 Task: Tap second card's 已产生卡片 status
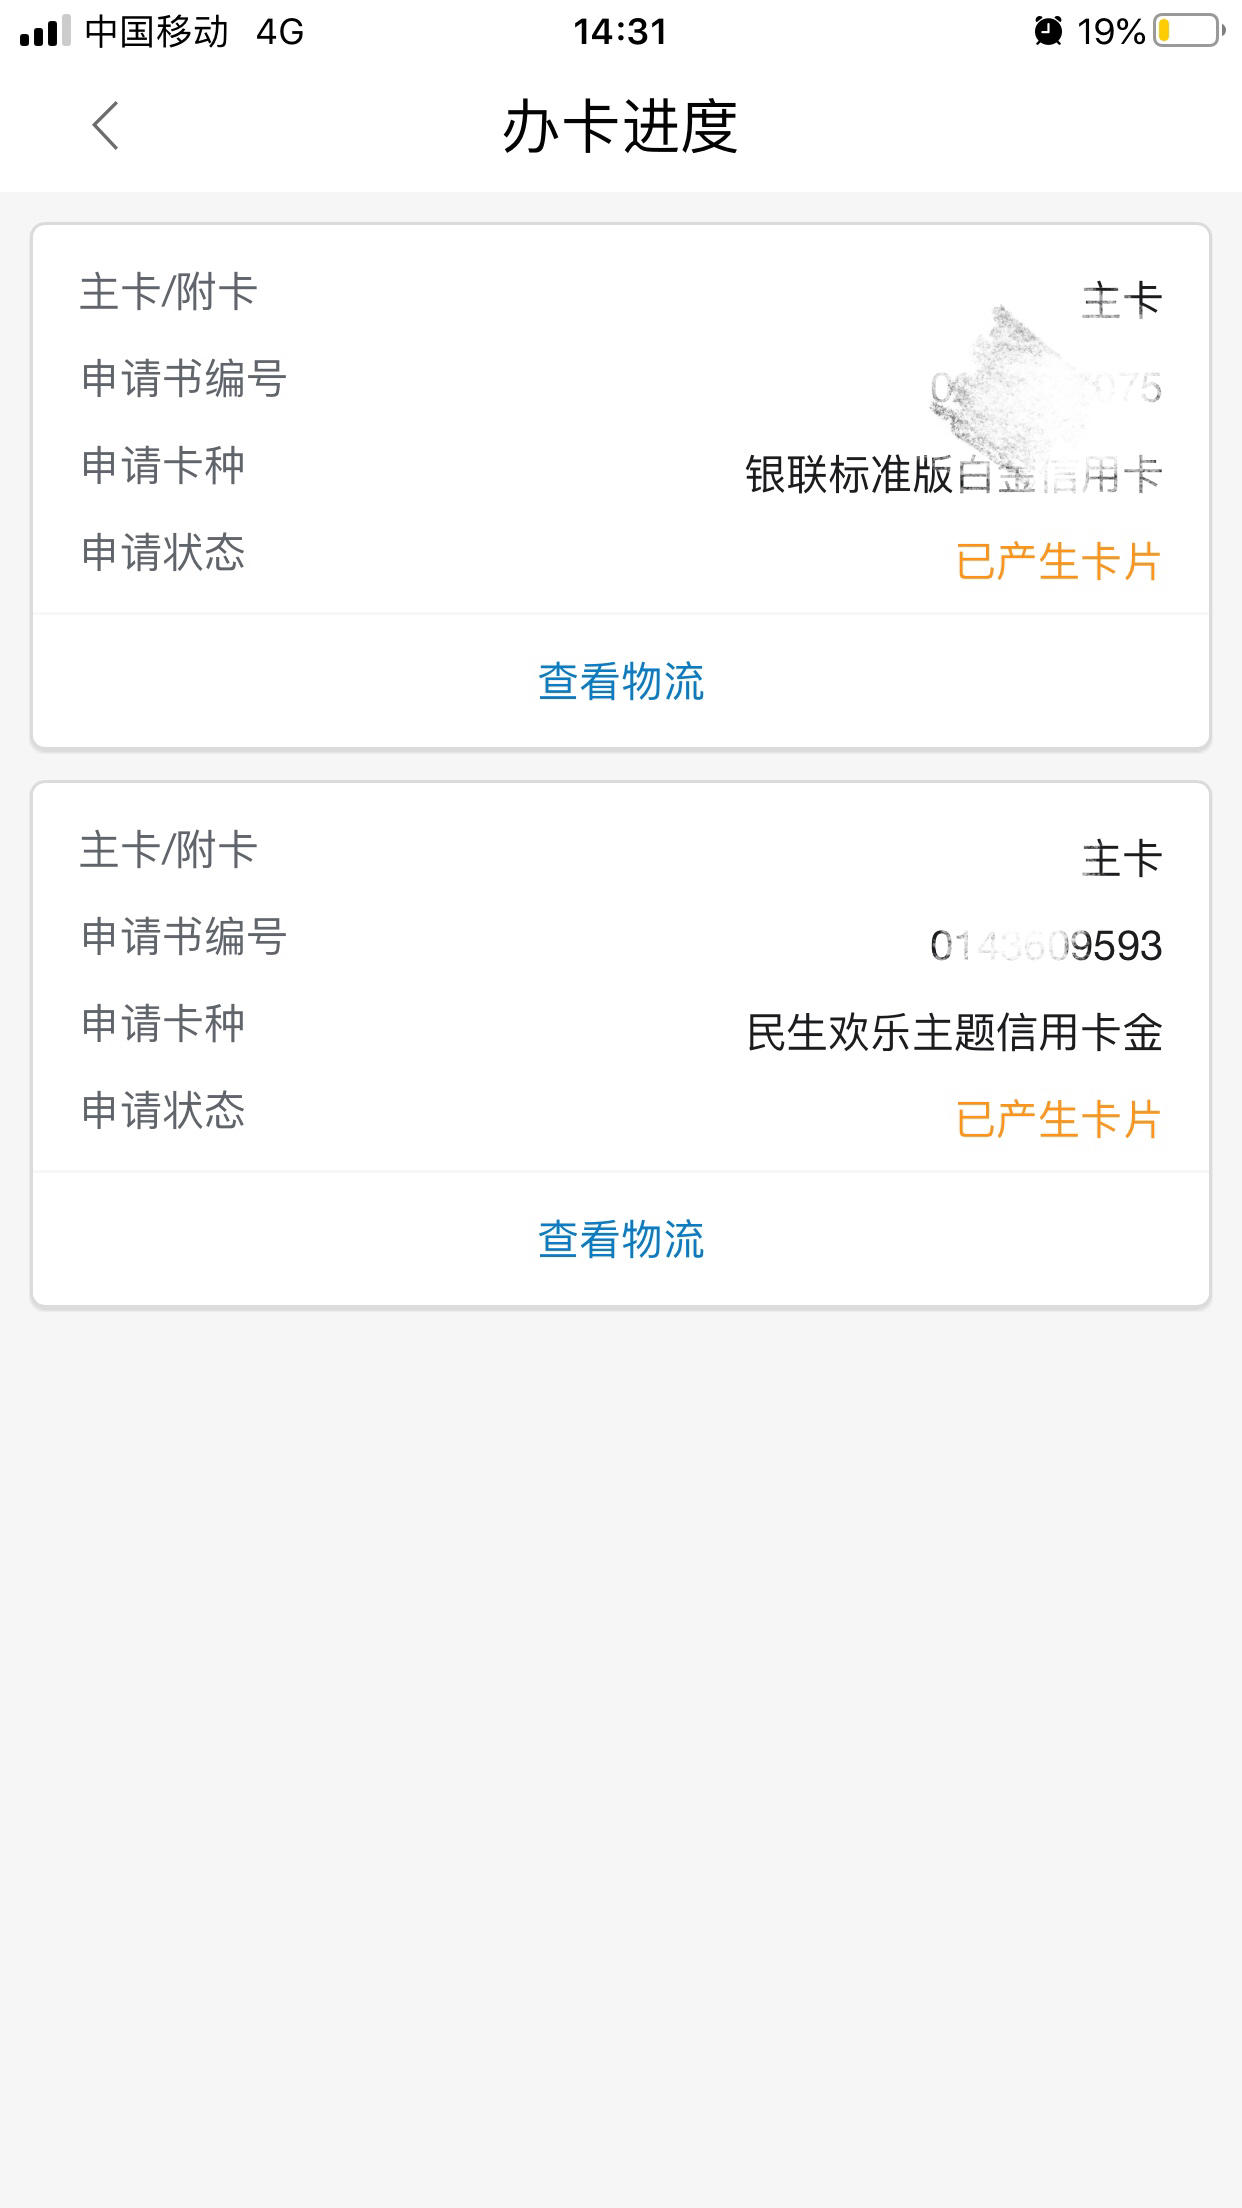pyautogui.click(x=1059, y=1120)
